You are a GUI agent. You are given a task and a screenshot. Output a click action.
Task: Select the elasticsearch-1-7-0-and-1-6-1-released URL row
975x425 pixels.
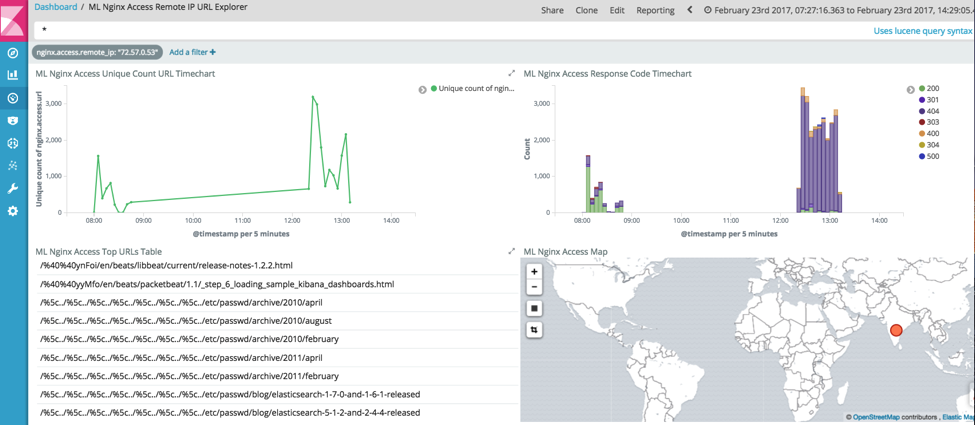click(x=277, y=395)
